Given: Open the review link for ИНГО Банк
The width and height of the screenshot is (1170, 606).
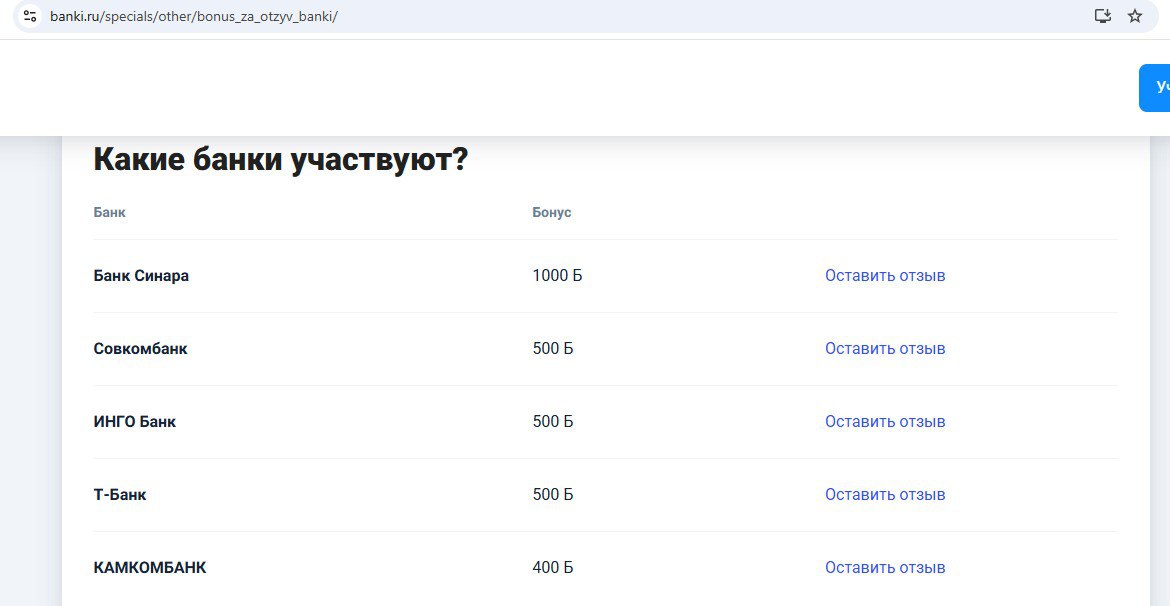Looking at the screenshot, I should click(x=884, y=422).
